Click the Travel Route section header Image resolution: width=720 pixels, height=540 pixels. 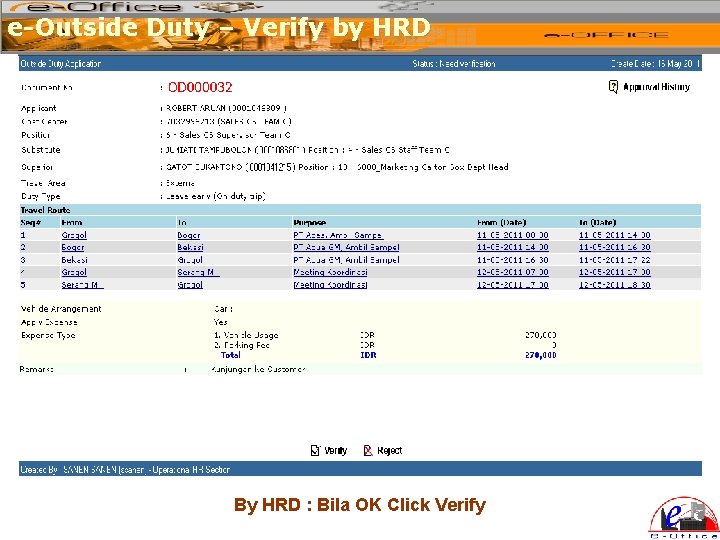[45, 210]
